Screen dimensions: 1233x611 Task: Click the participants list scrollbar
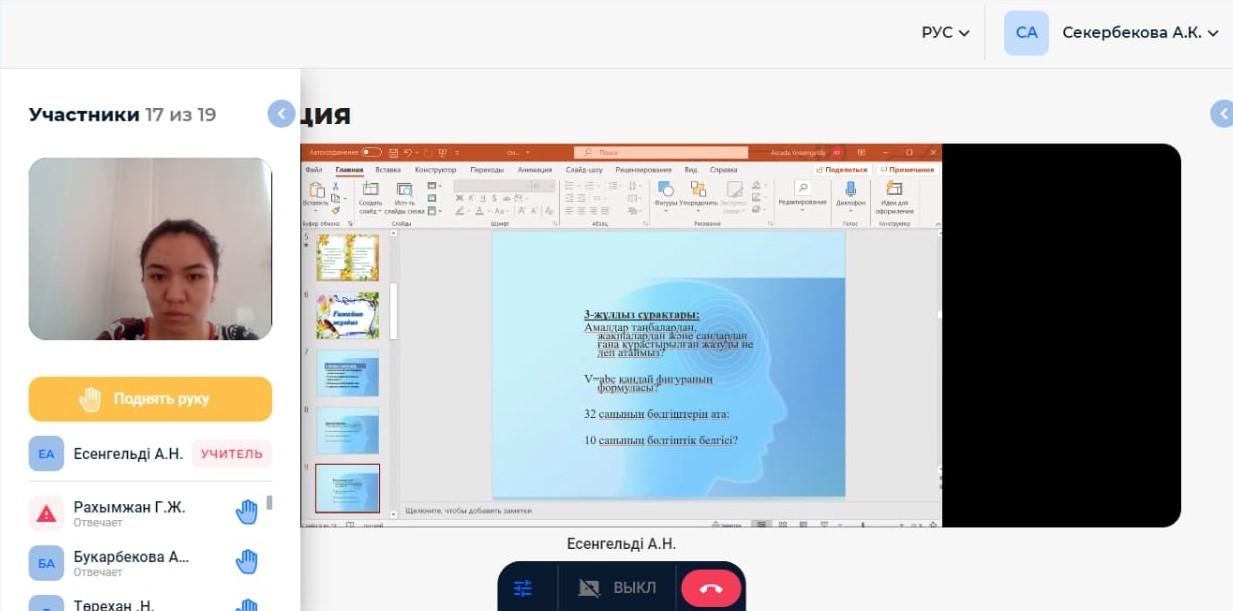pyautogui.click(x=269, y=503)
